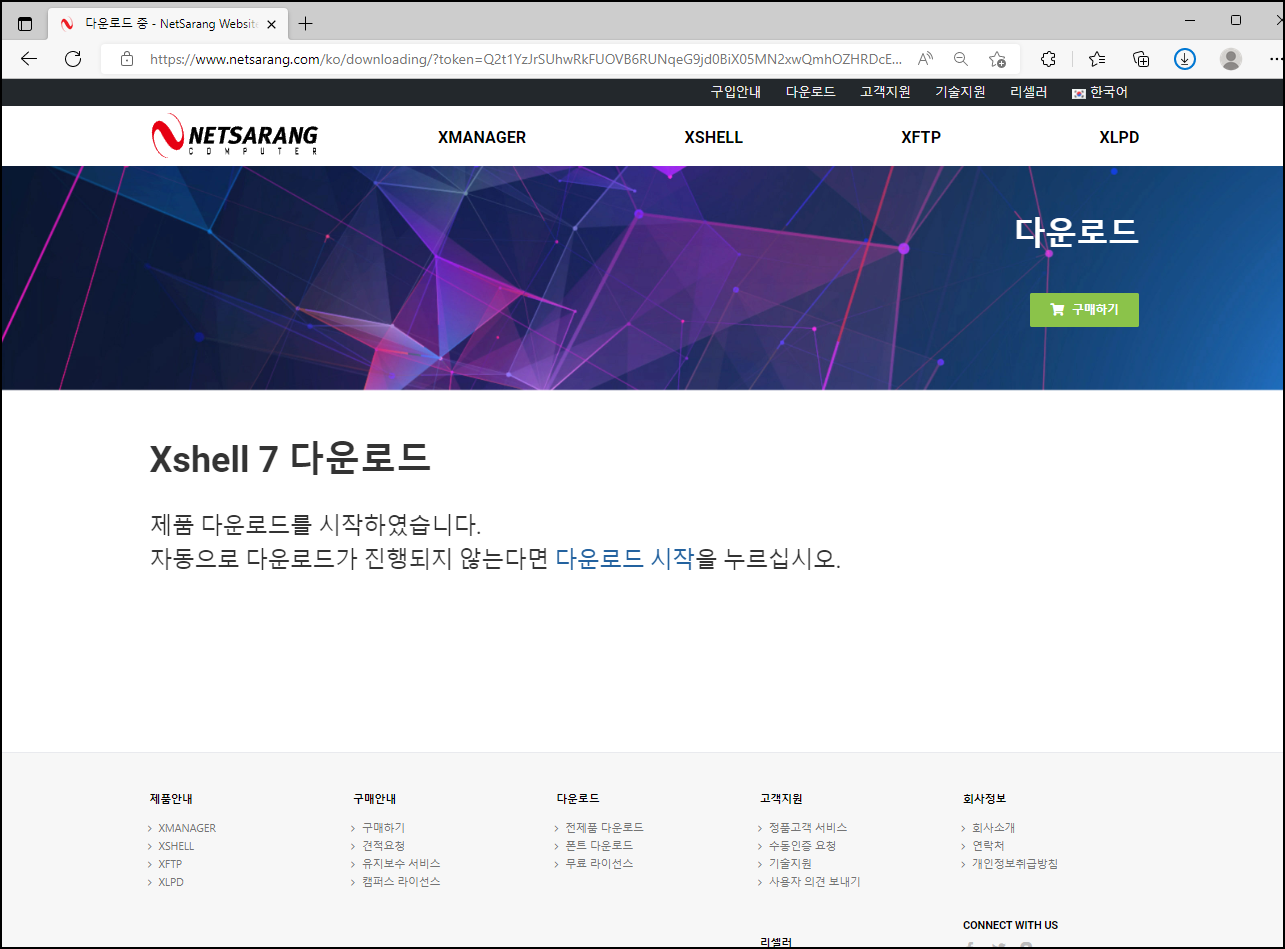Open footer link 사용자 의견 보내기
Image resolution: width=1285 pixels, height=949 pixels.
[814, 882]
